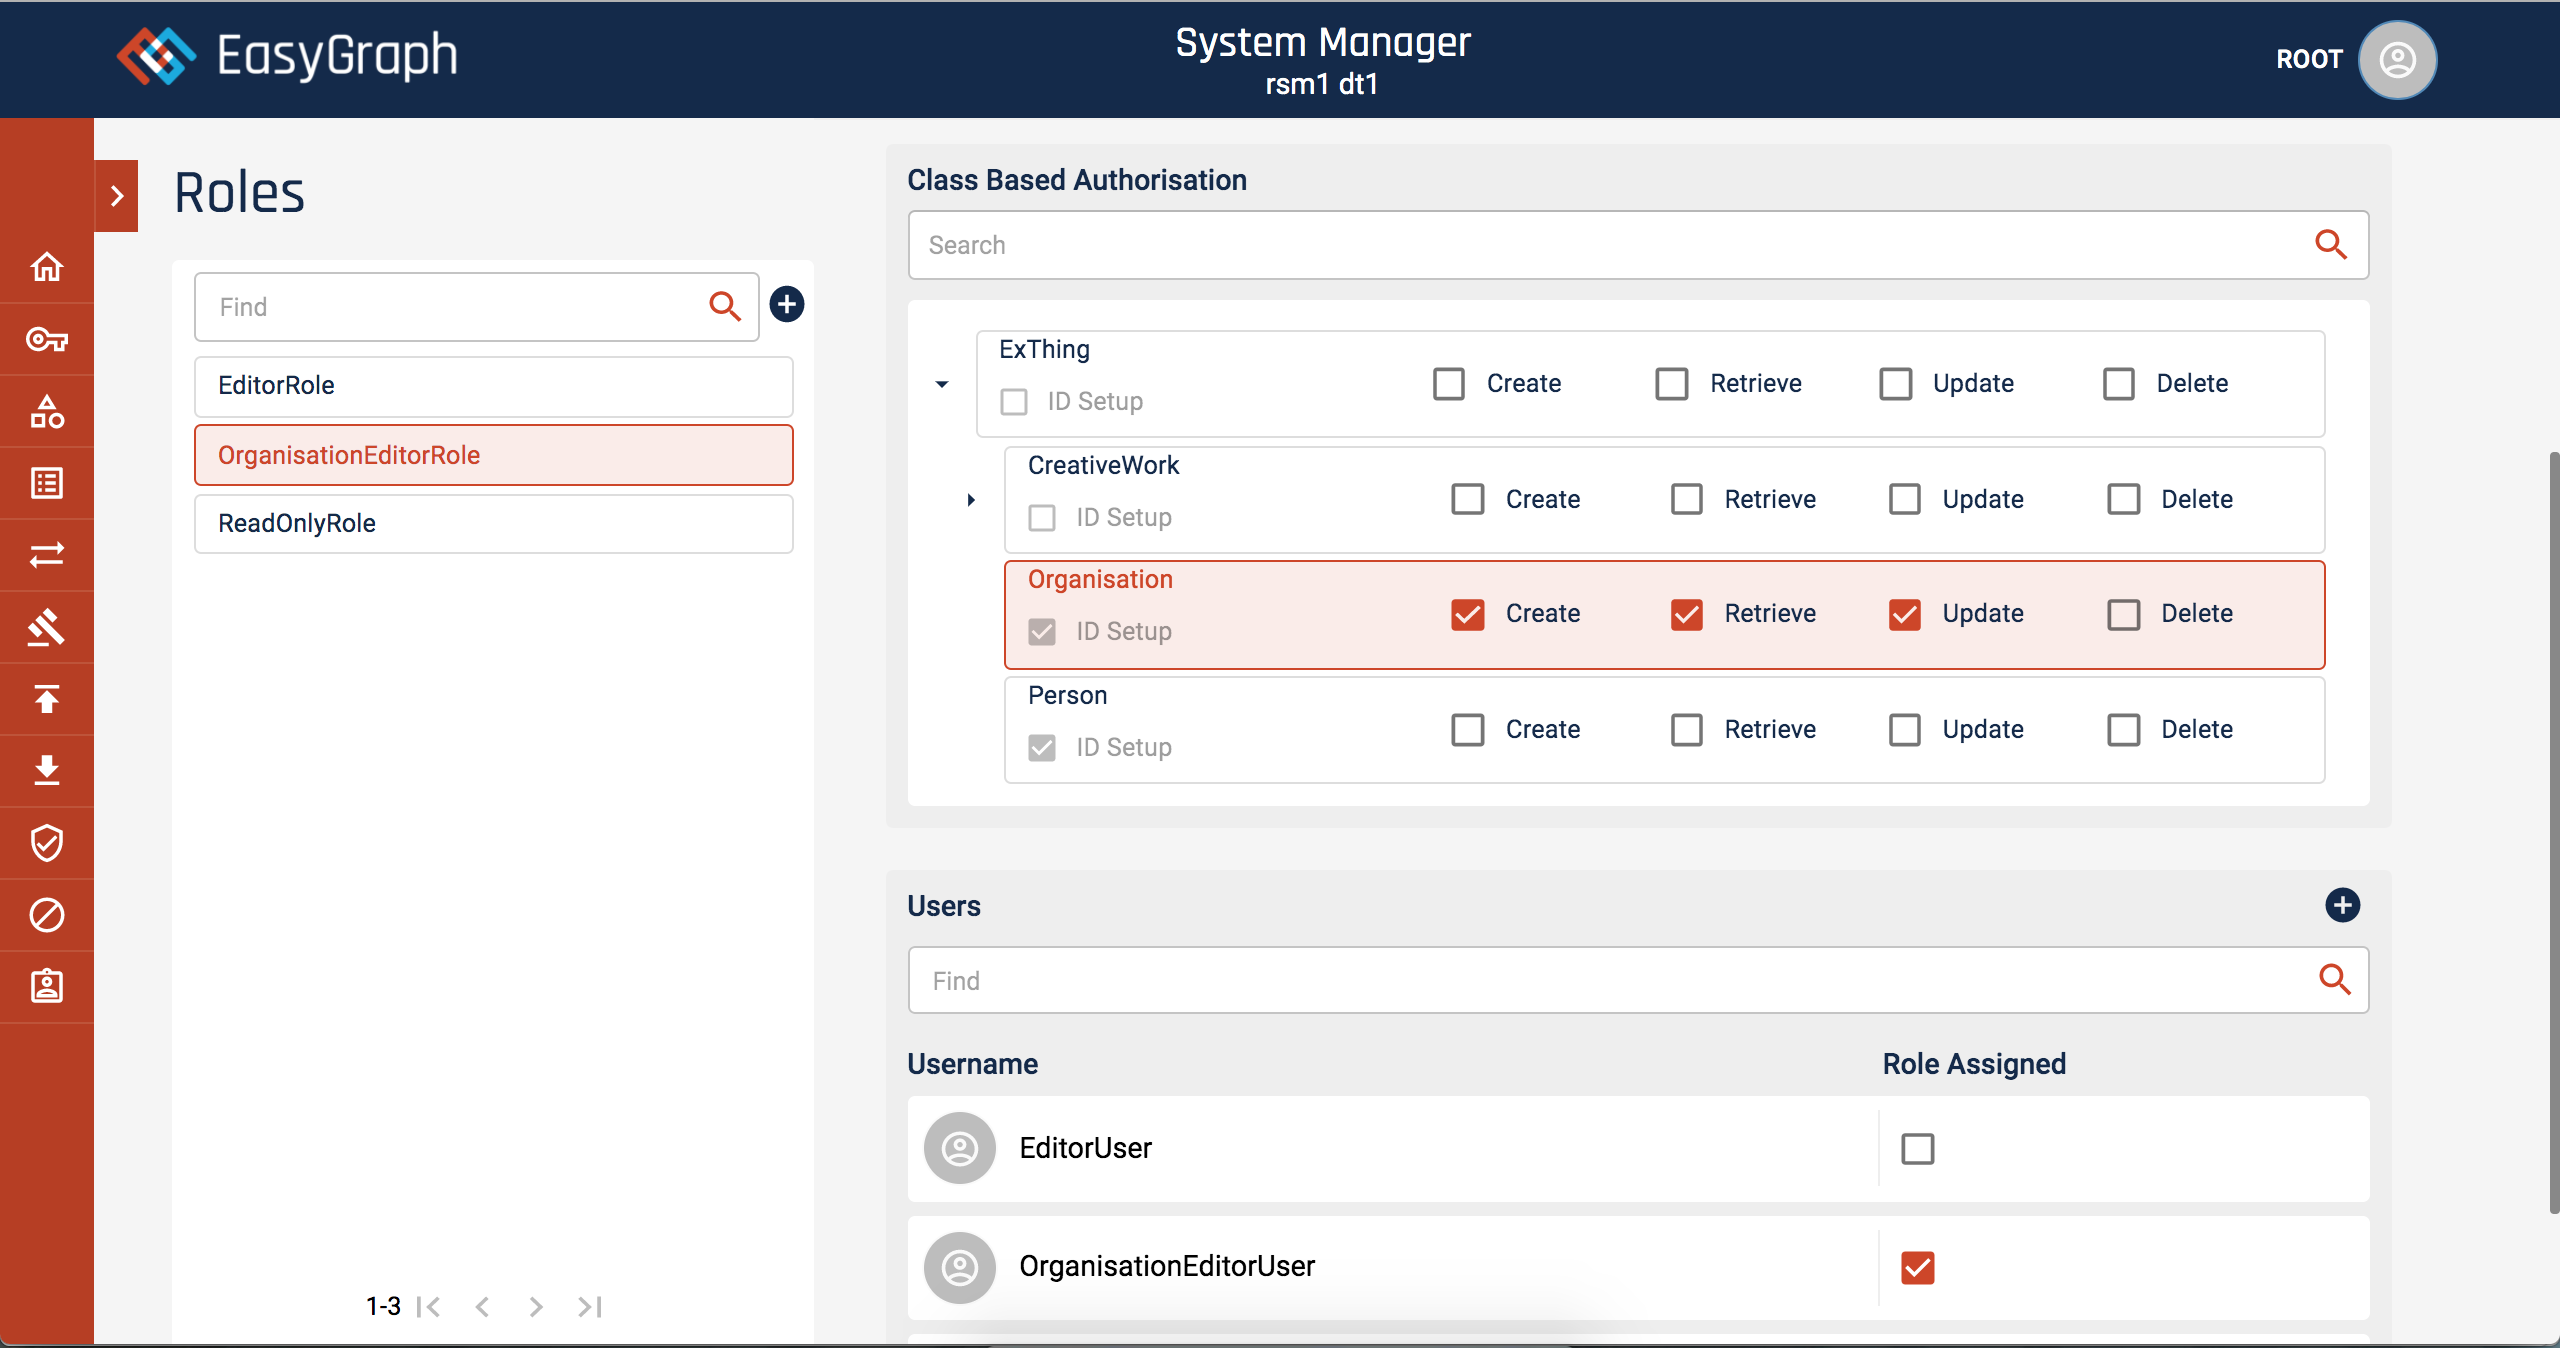Screen dimensions: 2560x1348
Task: Select the EditorRole entry
Action: click(x=494, y=386)
